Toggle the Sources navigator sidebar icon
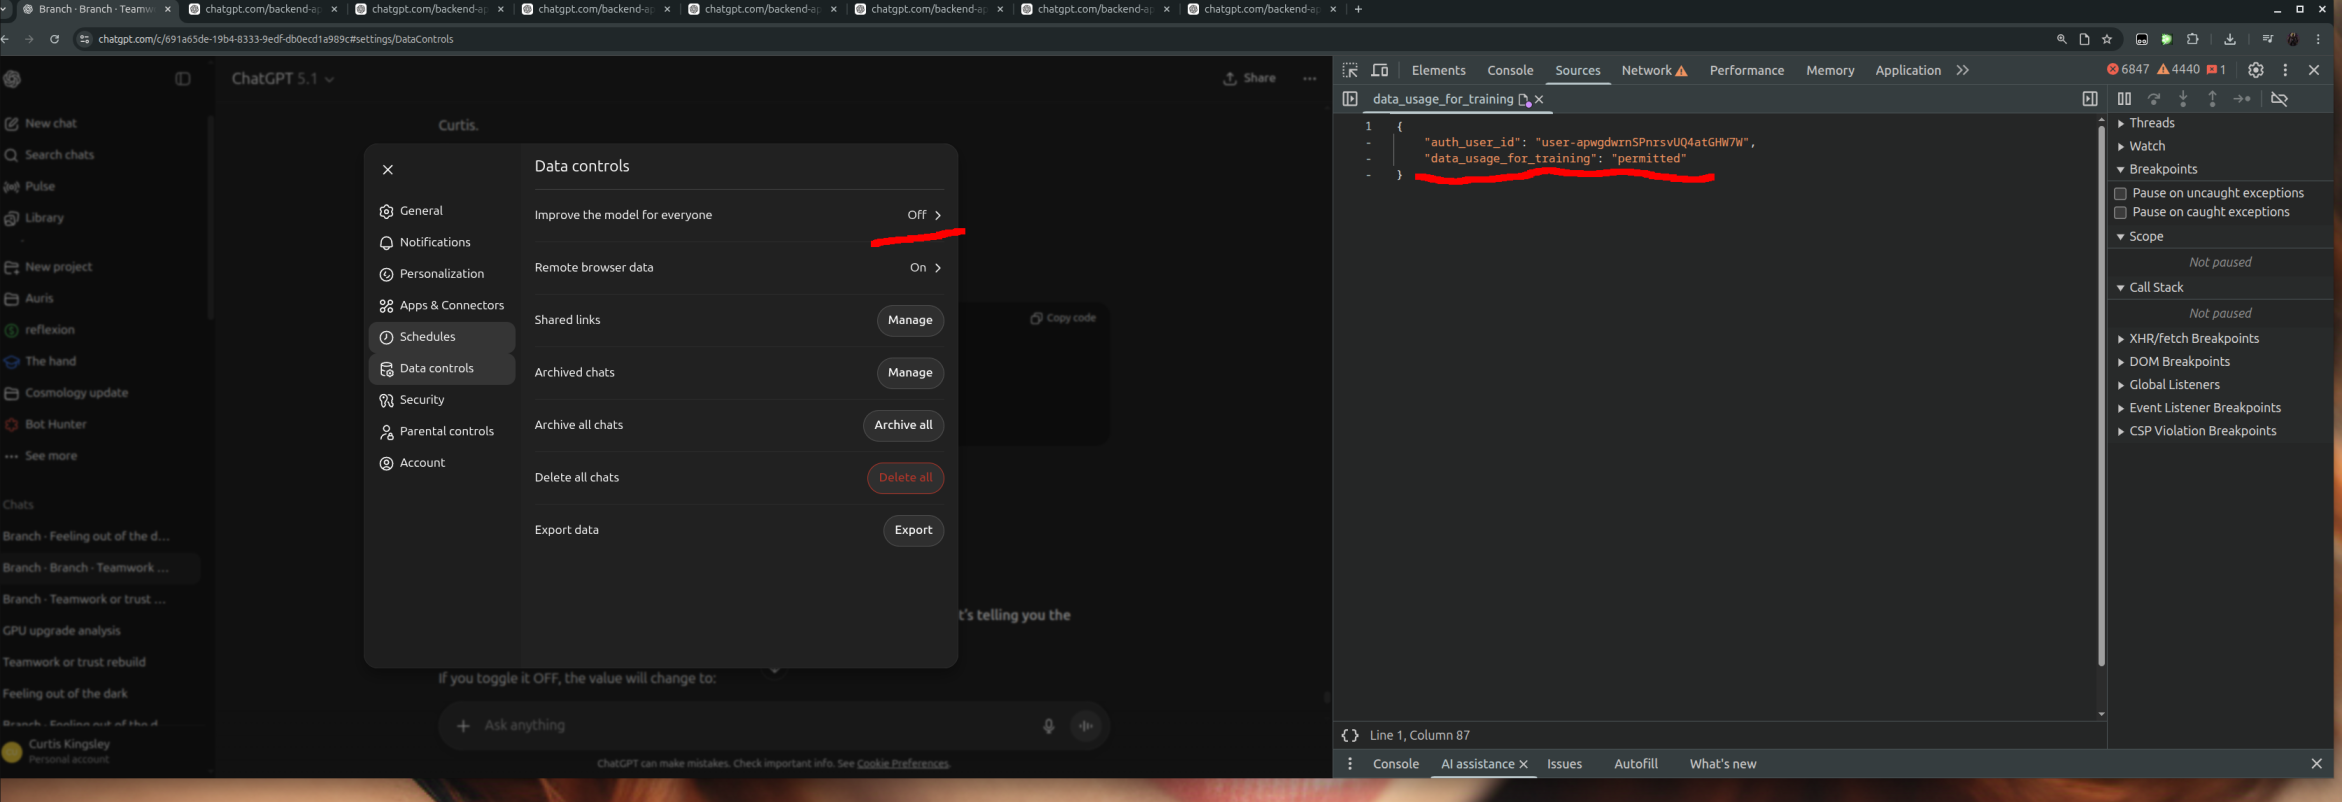The width and height of the screenshot is (2342, 802). (1350, 99)
